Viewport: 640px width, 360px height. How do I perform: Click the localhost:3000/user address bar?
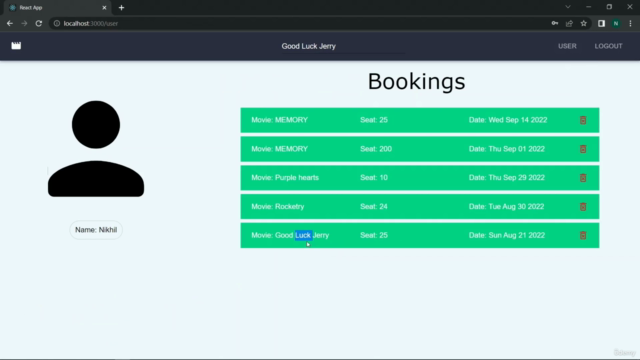(300, 24)
